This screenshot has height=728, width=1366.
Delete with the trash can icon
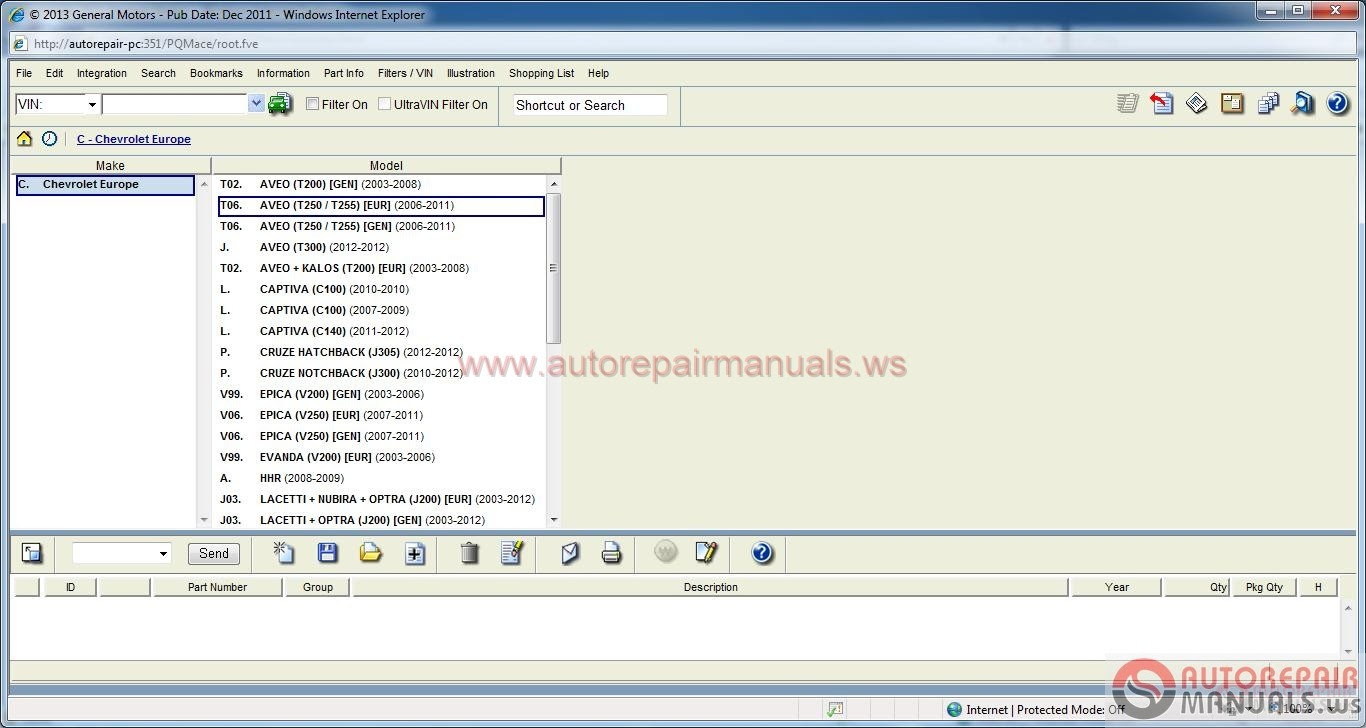click(x=469, y=552)
